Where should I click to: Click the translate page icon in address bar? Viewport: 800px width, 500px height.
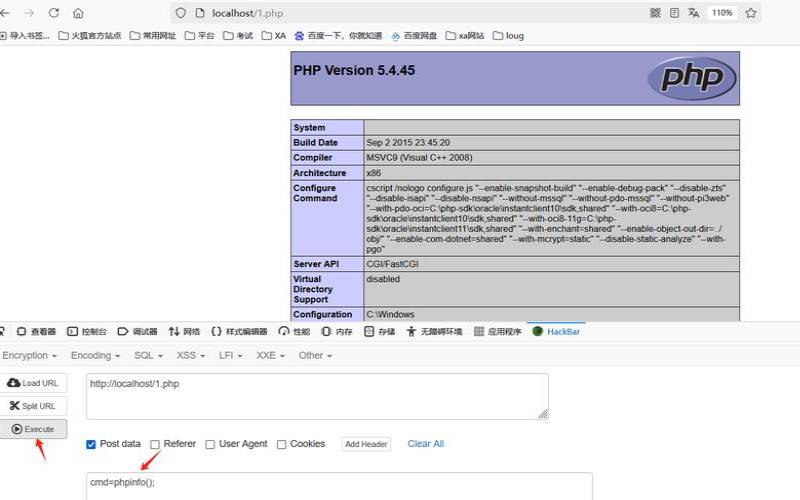pos(693,13)
